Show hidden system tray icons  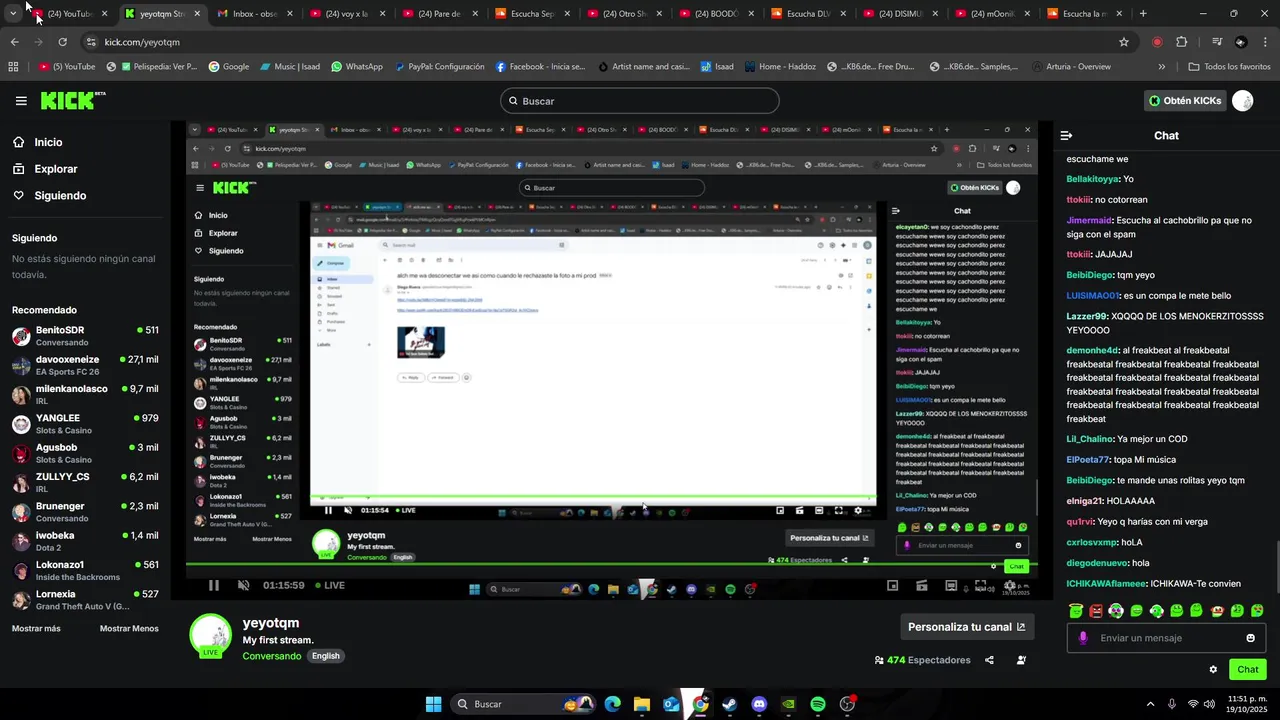click(x=1150, y=704)
